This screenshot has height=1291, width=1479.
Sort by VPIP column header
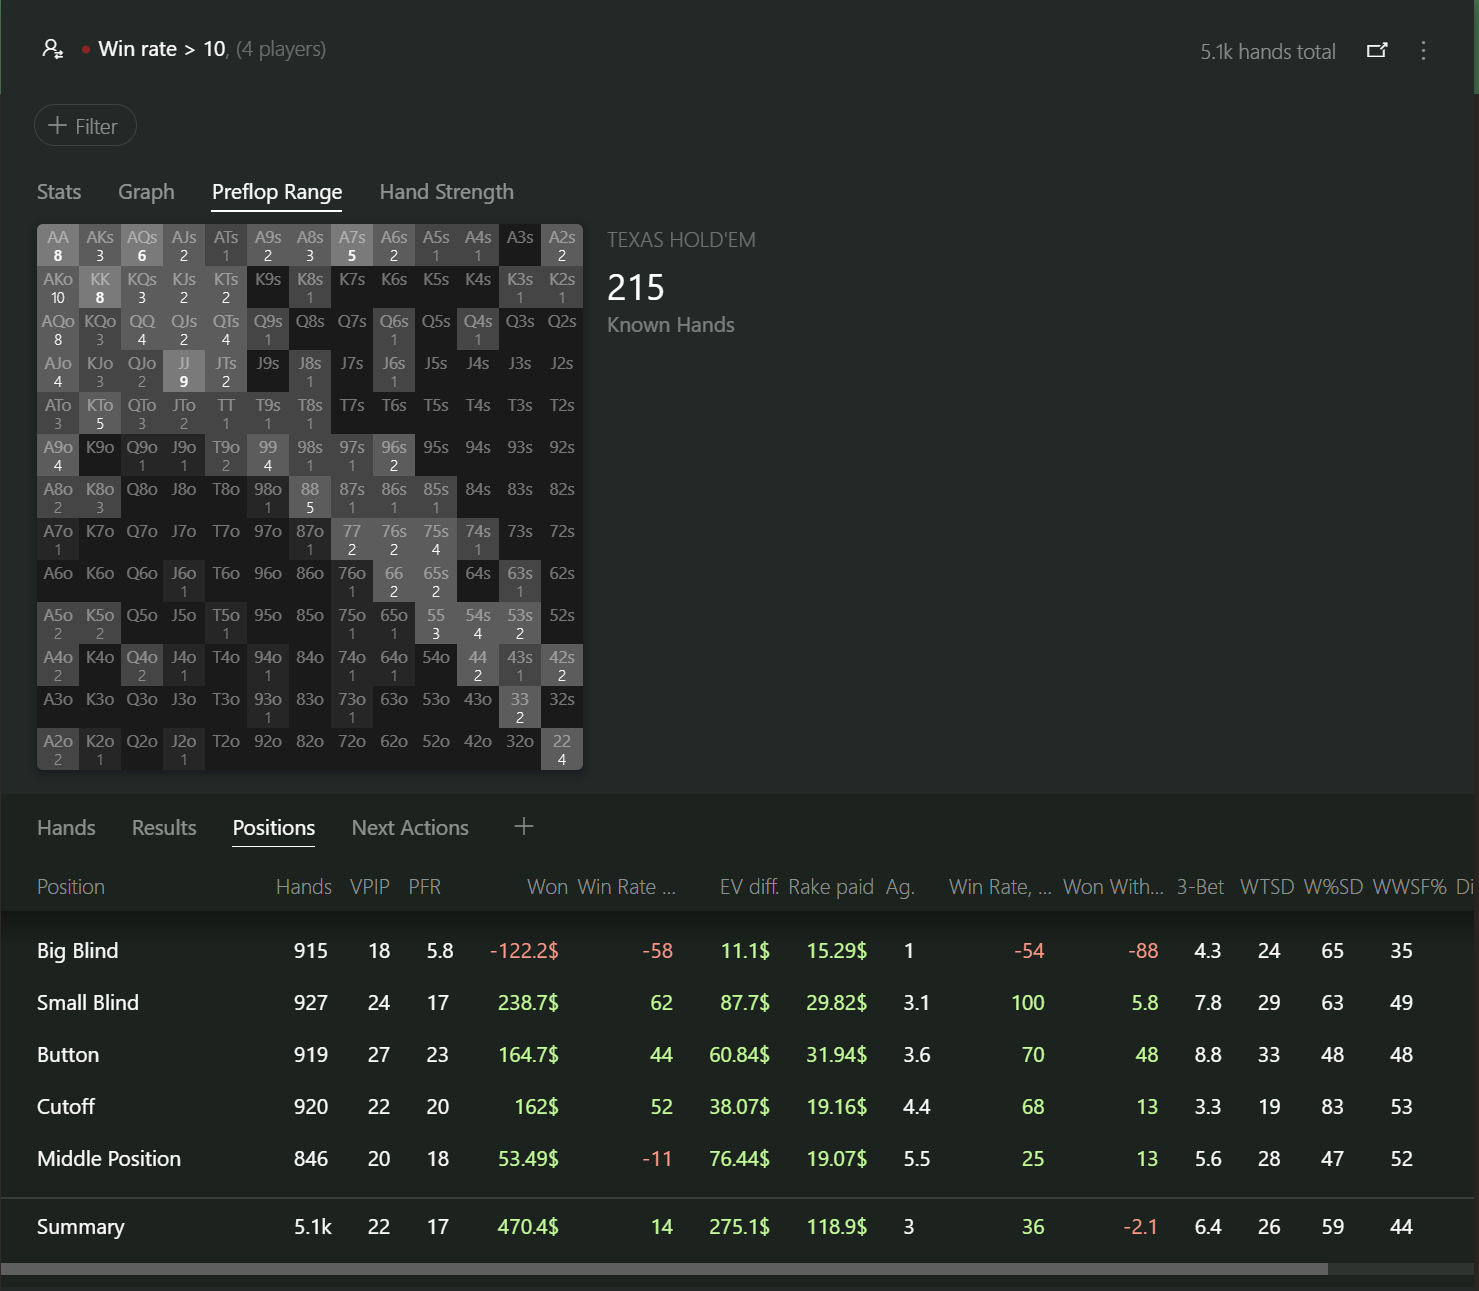[370, 887]
